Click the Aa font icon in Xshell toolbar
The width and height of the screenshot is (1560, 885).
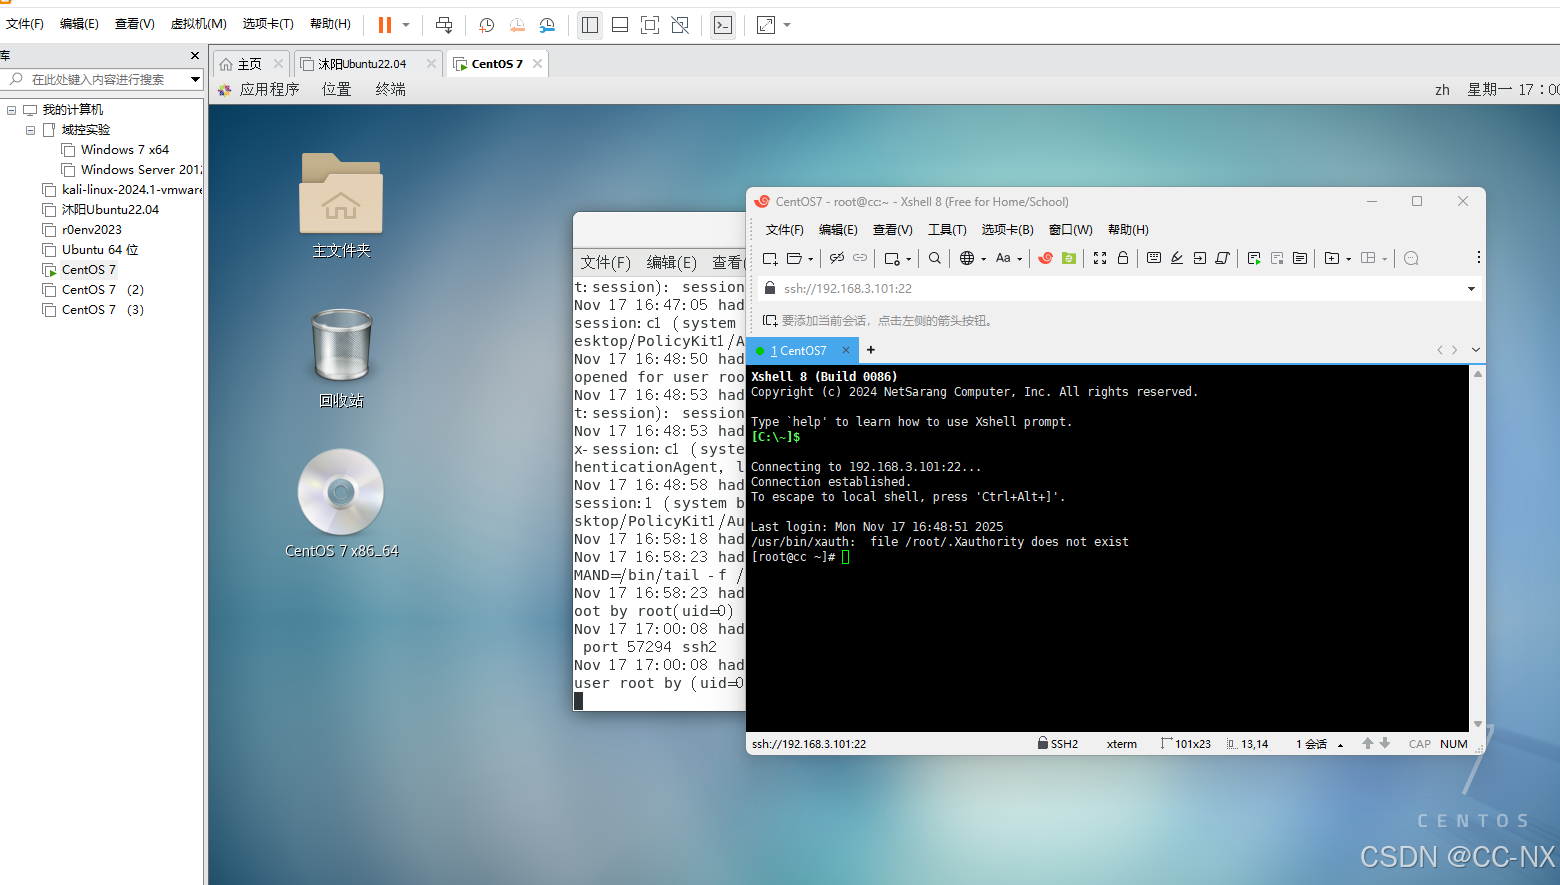point(1003,258)
